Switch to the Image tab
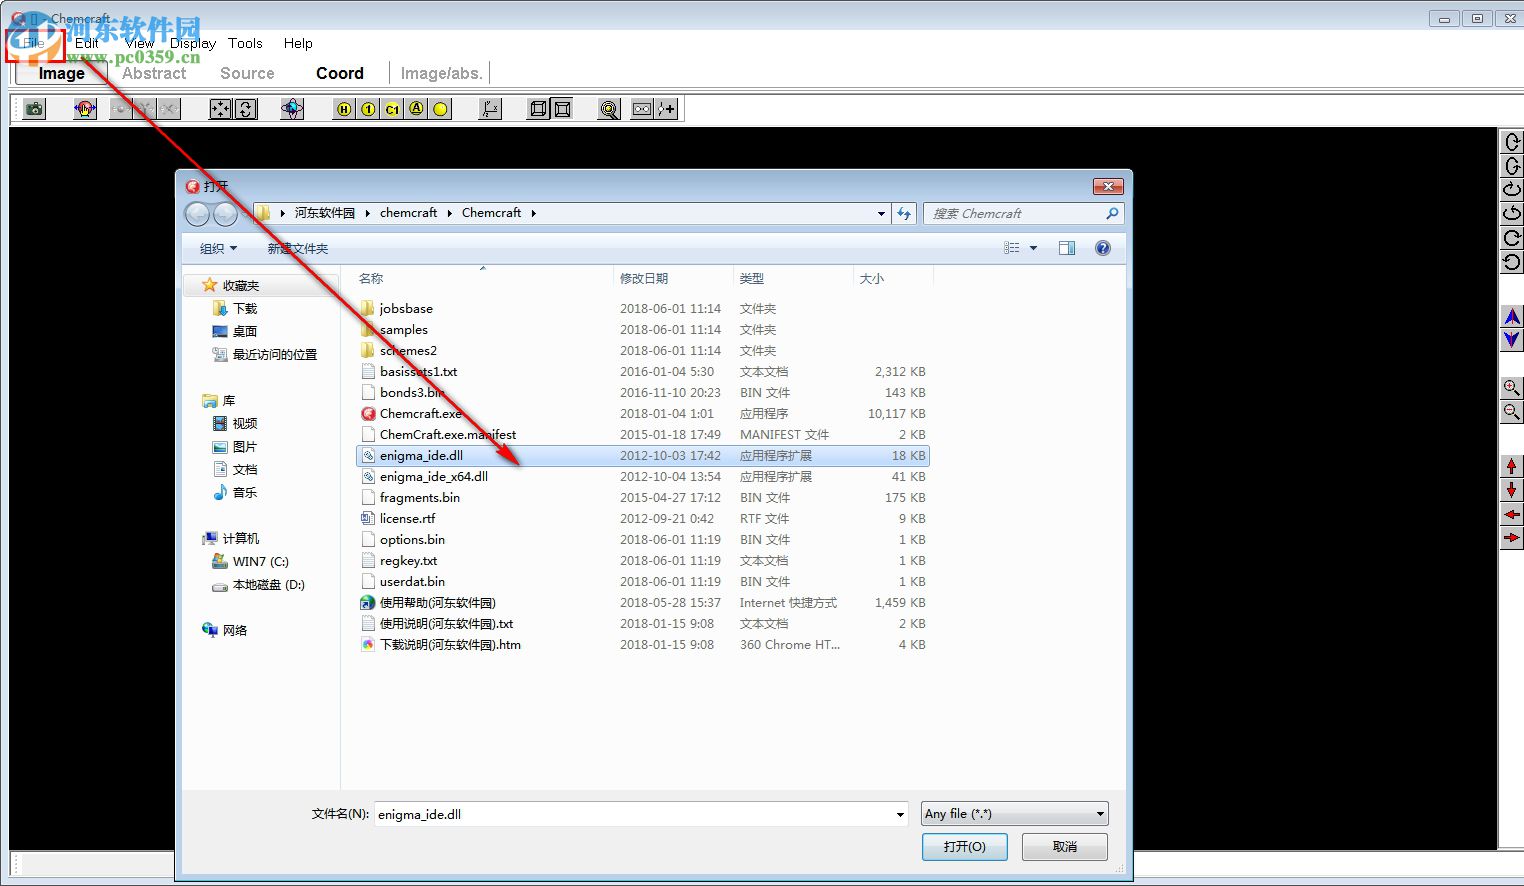Viewport: 1524px width, 886px height. pos(61,73)
